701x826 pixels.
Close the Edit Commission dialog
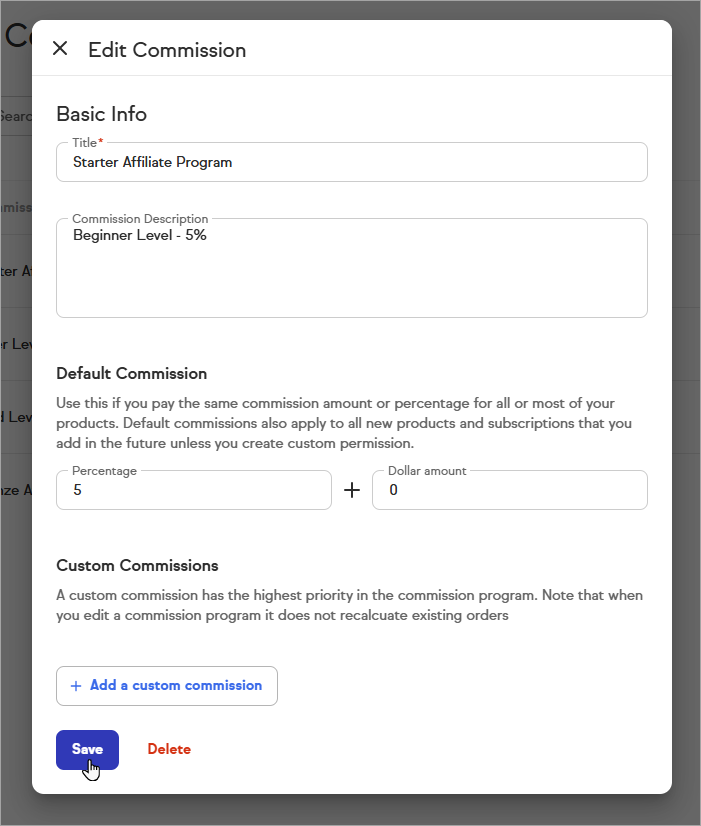pos(60,49)
